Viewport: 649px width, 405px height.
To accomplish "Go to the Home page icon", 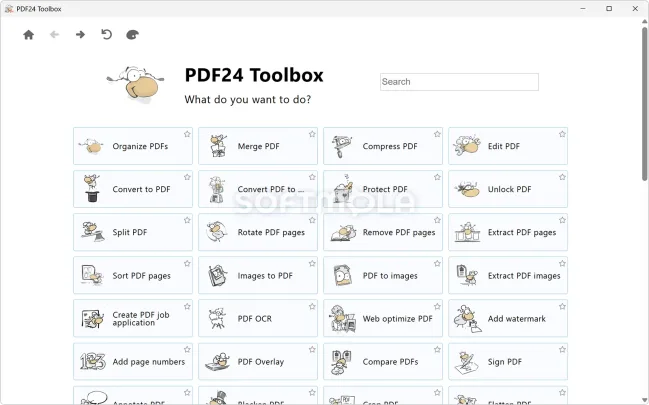I will click(x=29, y=35).
